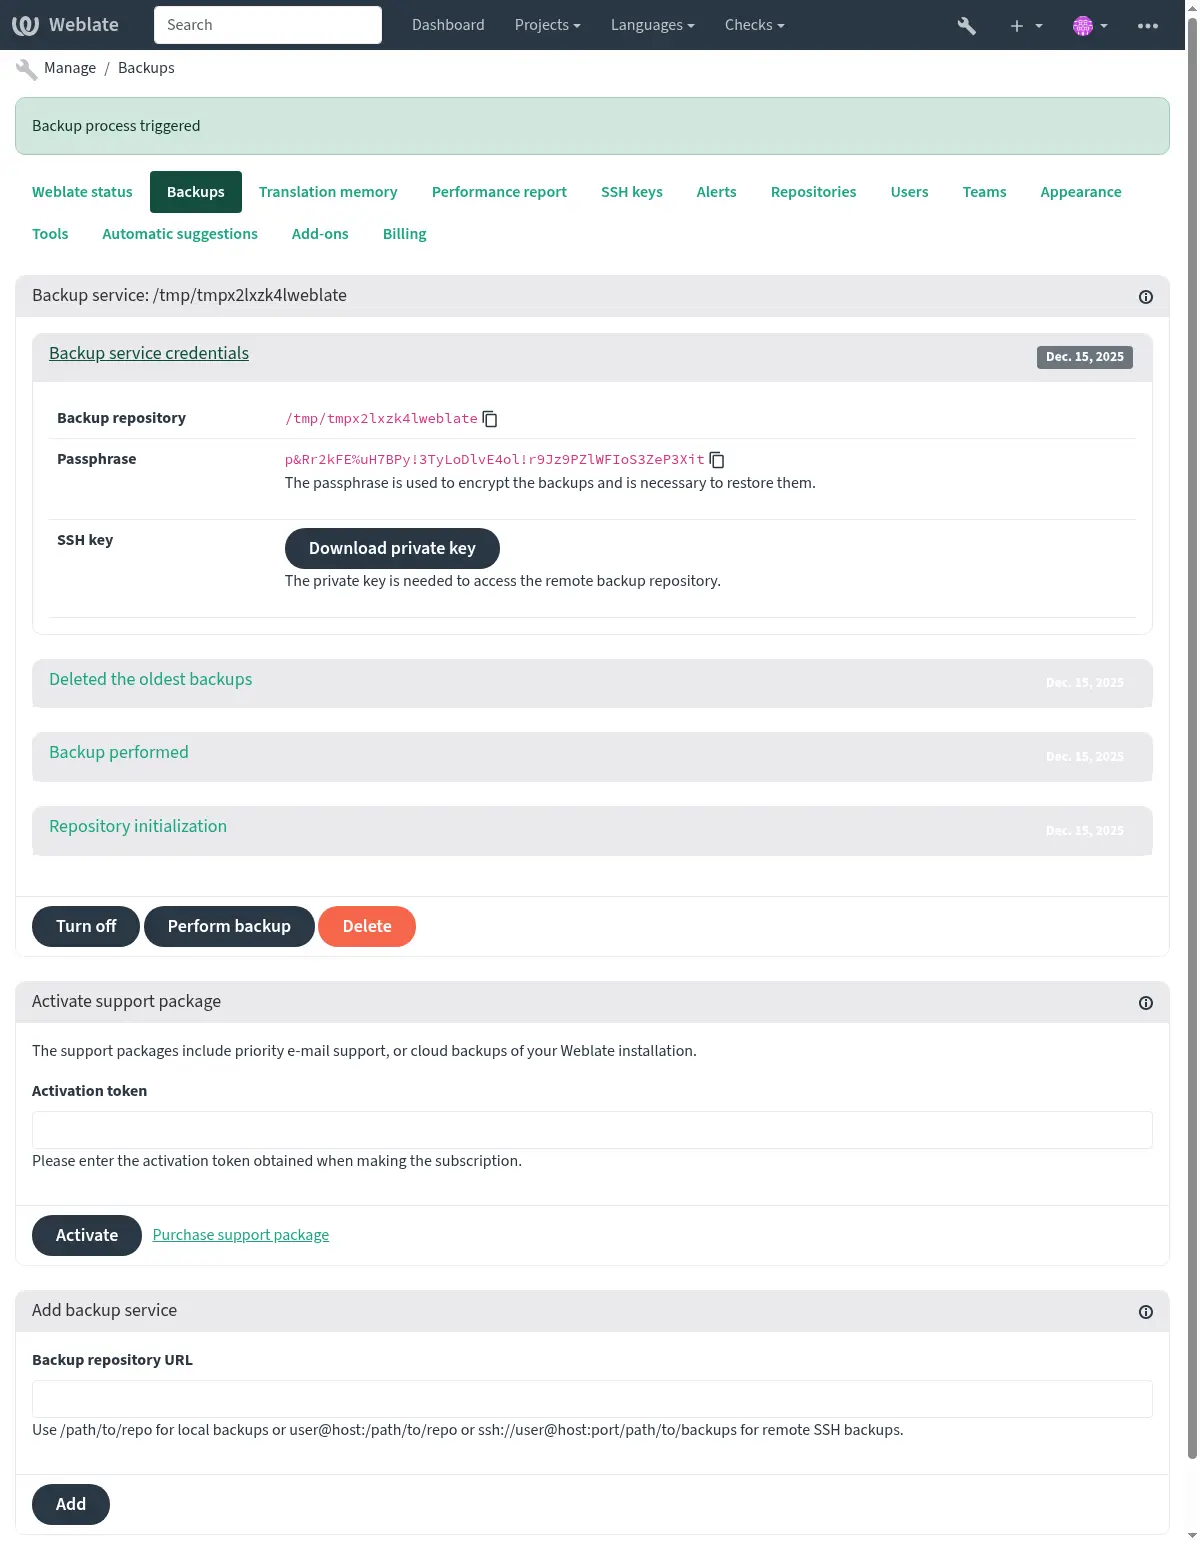Focus the Activation token field
This screenshot has height=1545, width=1200.
(592, 1130)
